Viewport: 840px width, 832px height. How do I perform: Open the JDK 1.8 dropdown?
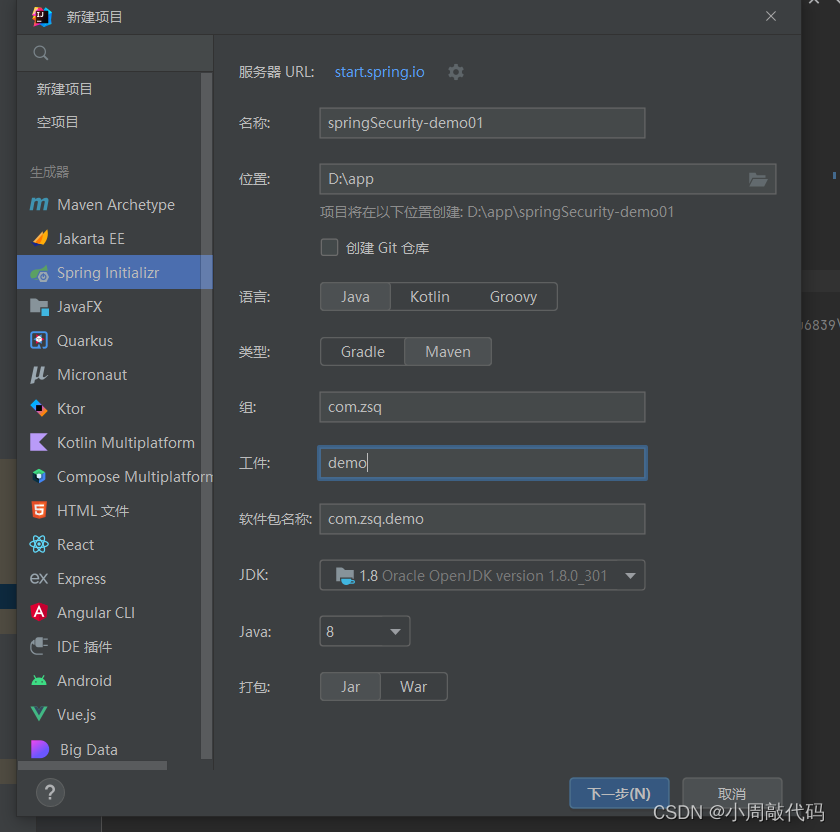click(482, 575)
